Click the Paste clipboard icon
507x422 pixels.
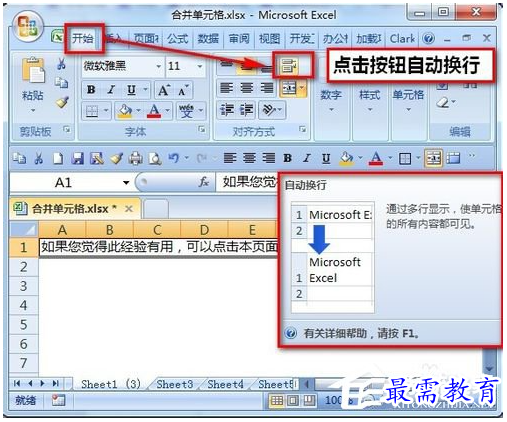point(33,71)
